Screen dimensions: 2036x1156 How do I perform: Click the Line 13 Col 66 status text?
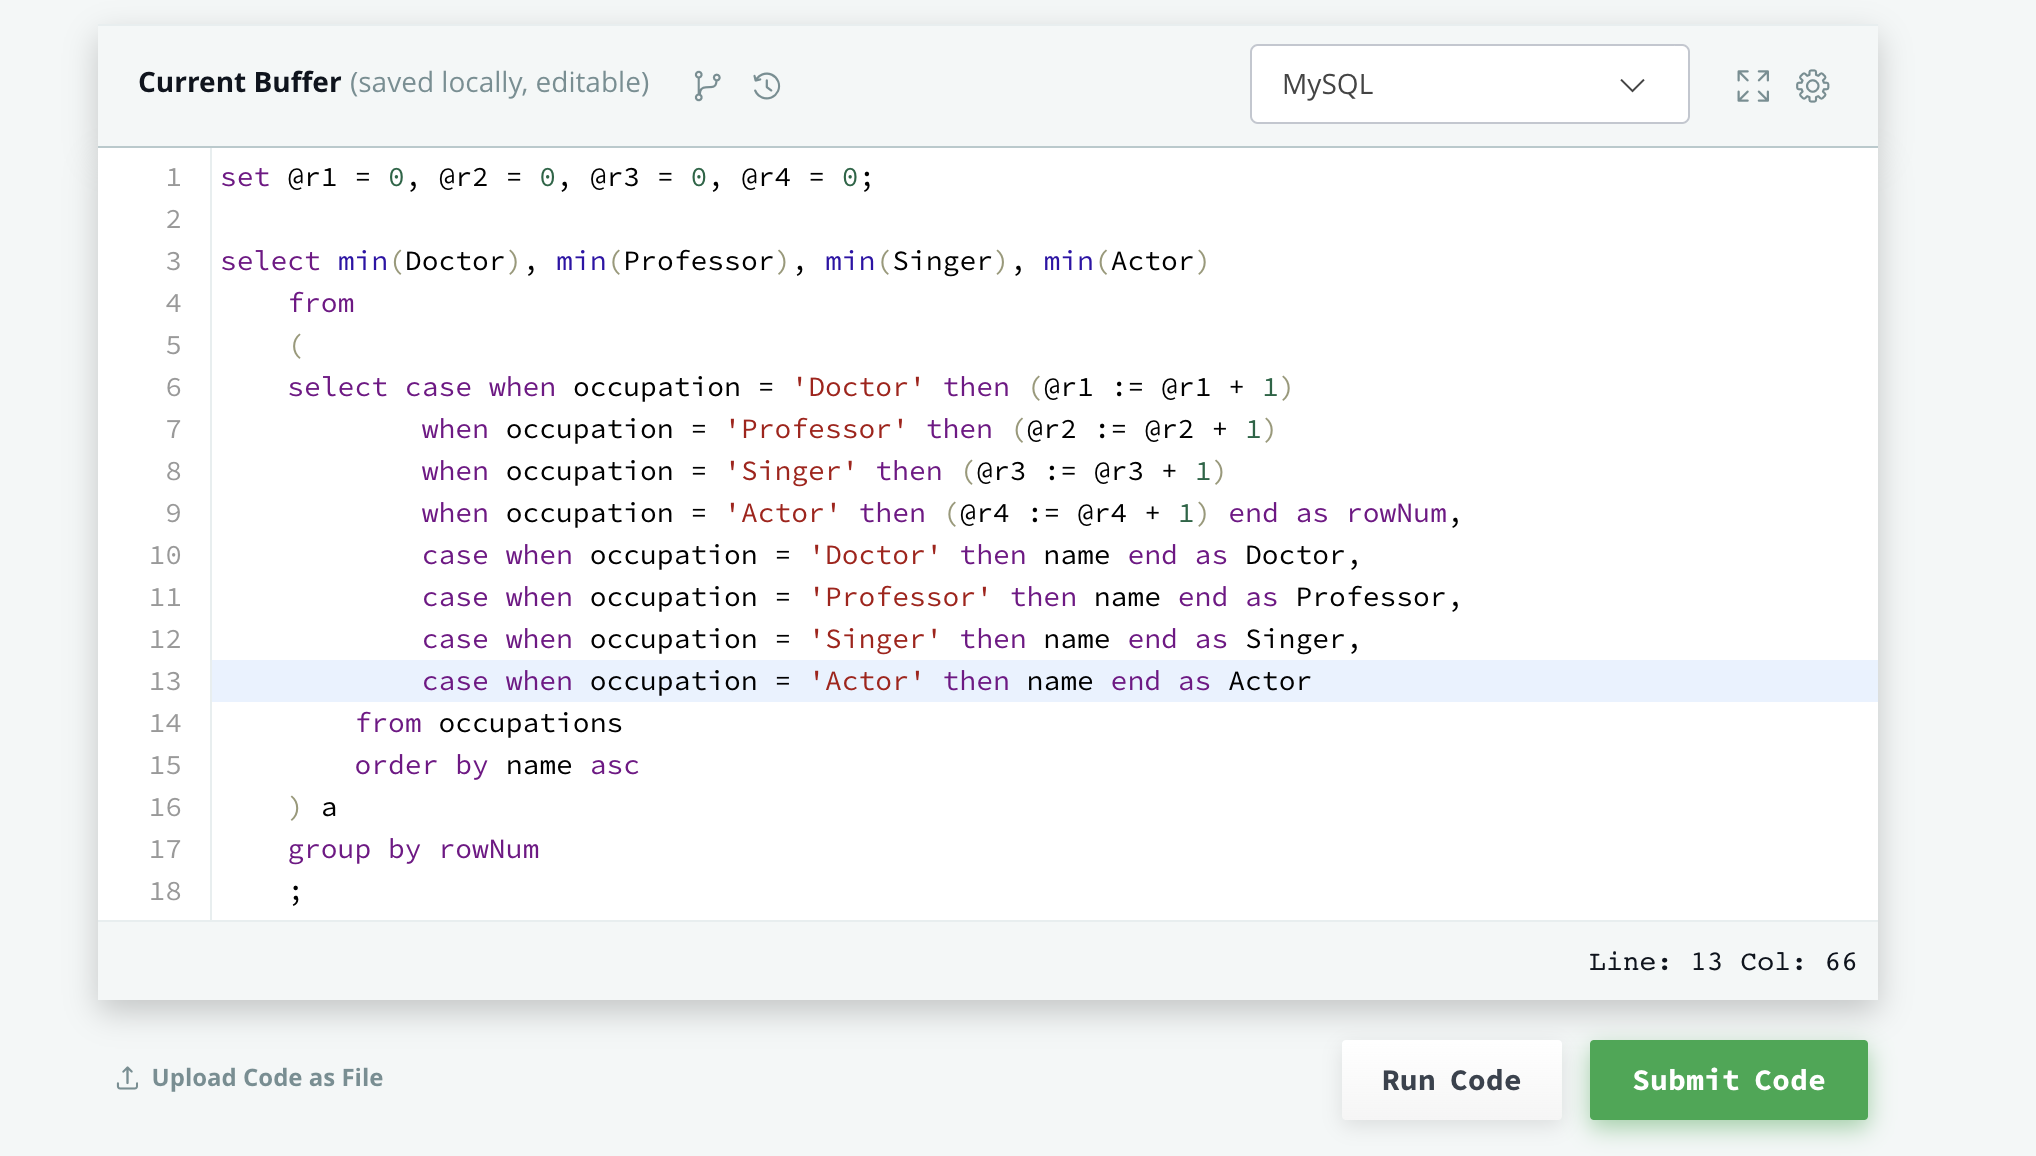pyautogui.click(x=1721, y=962)
